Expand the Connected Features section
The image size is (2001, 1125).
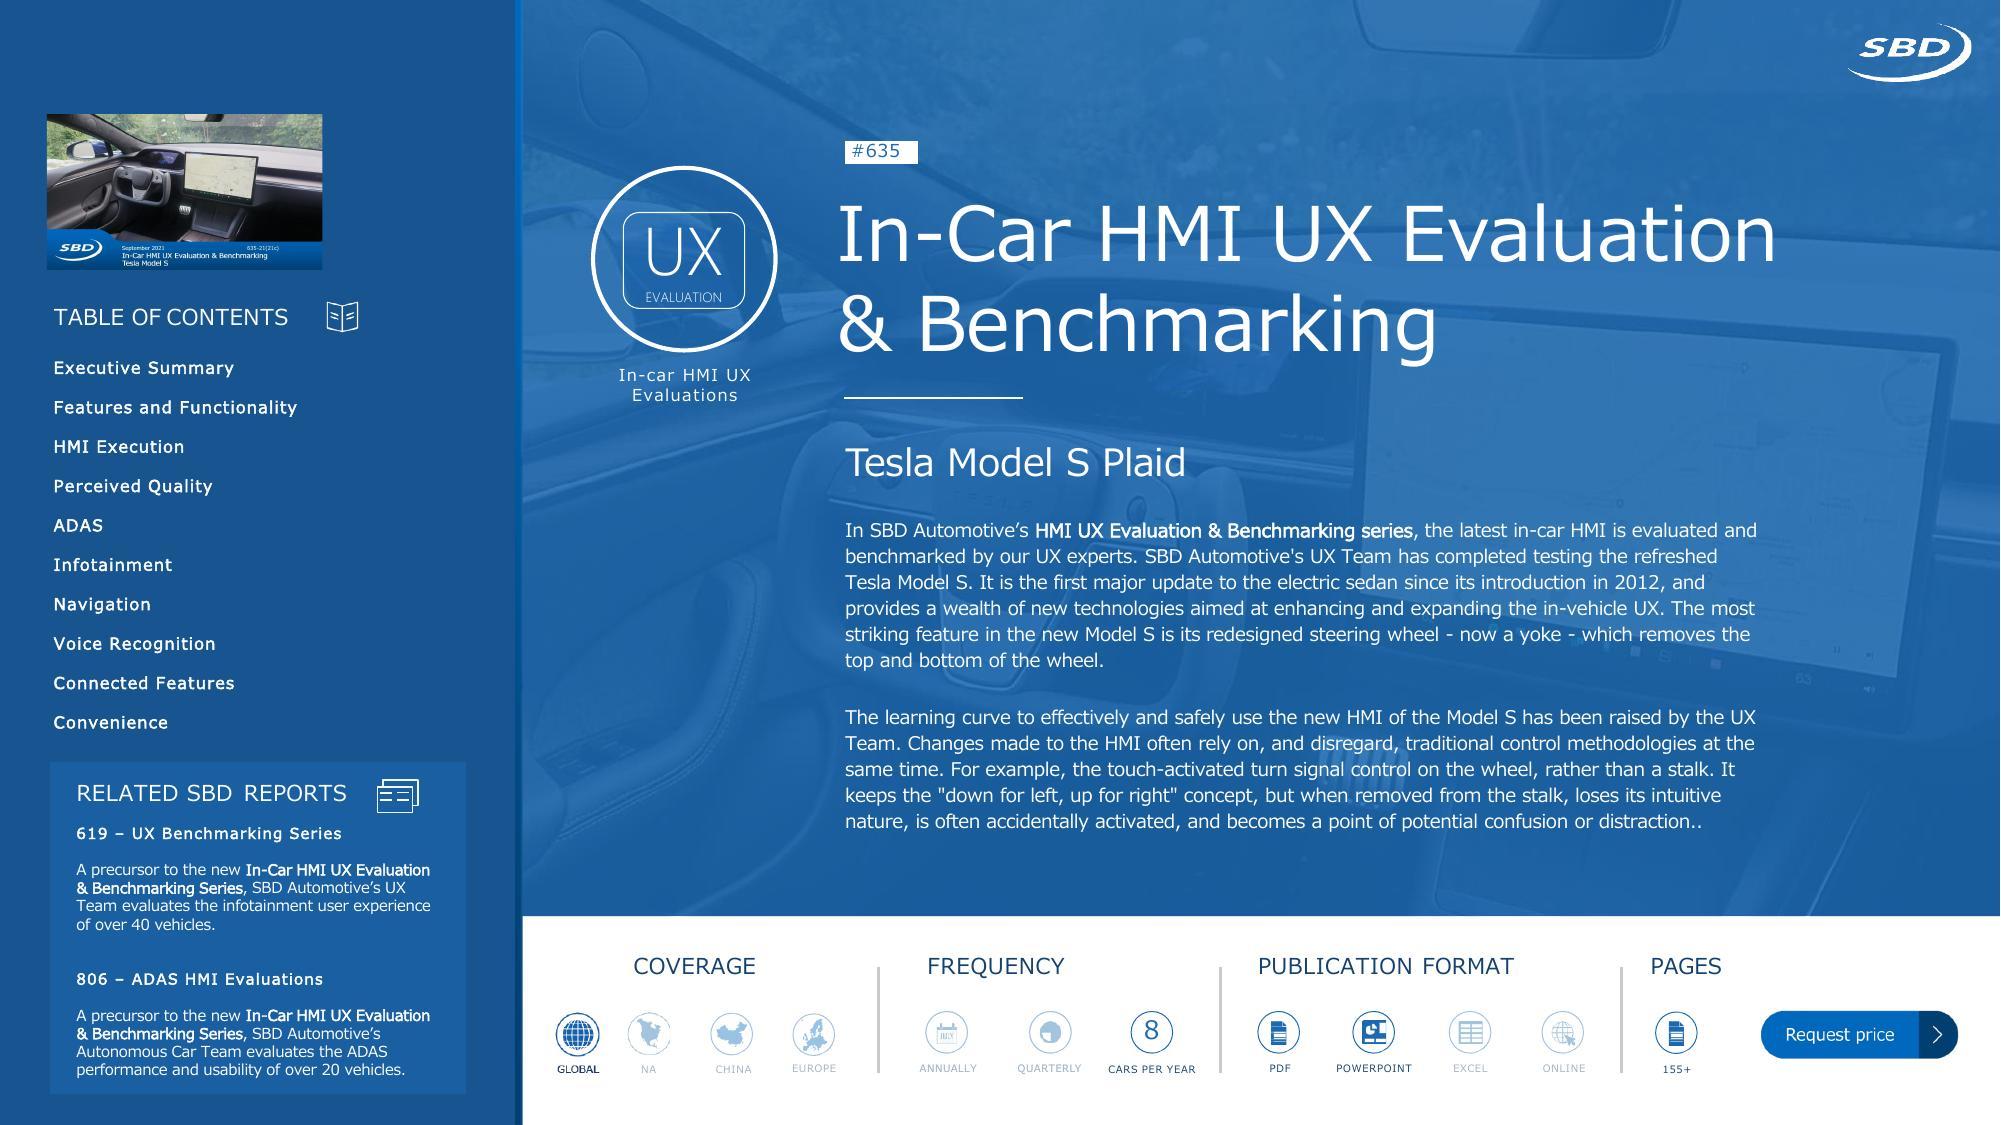tap(143, 681)
